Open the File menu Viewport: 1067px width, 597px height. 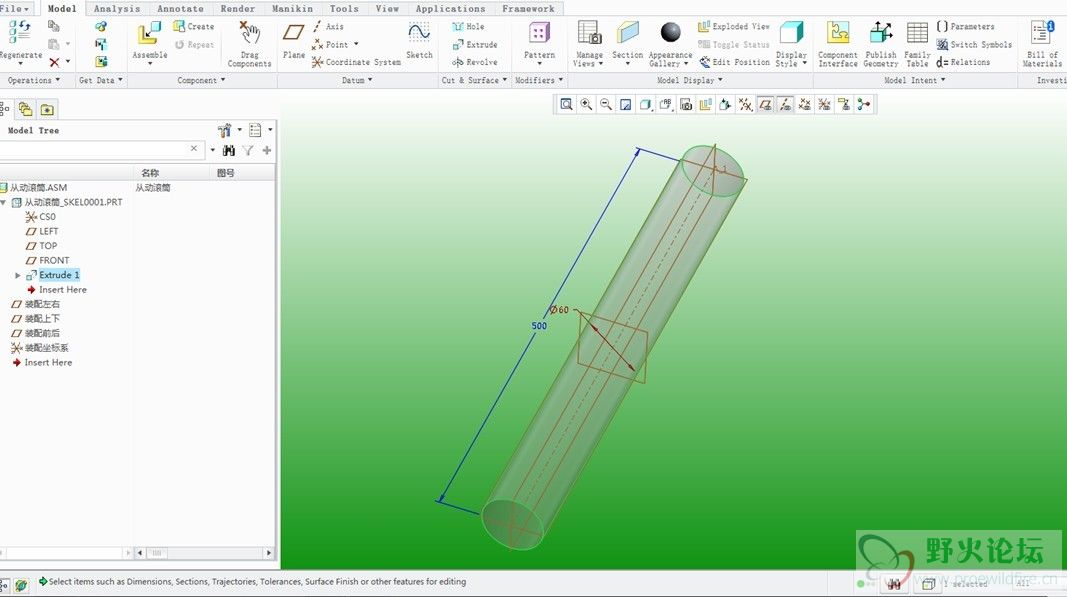14,8
